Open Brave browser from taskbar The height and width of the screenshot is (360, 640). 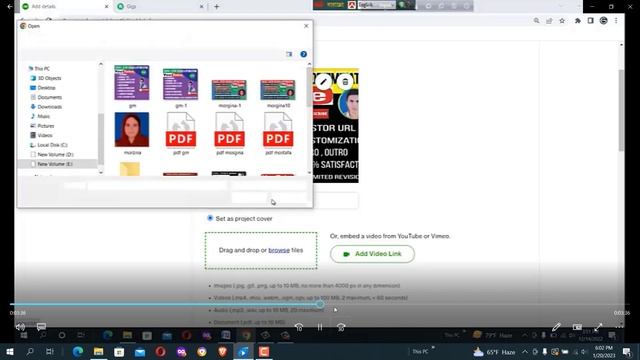[222, 351]
